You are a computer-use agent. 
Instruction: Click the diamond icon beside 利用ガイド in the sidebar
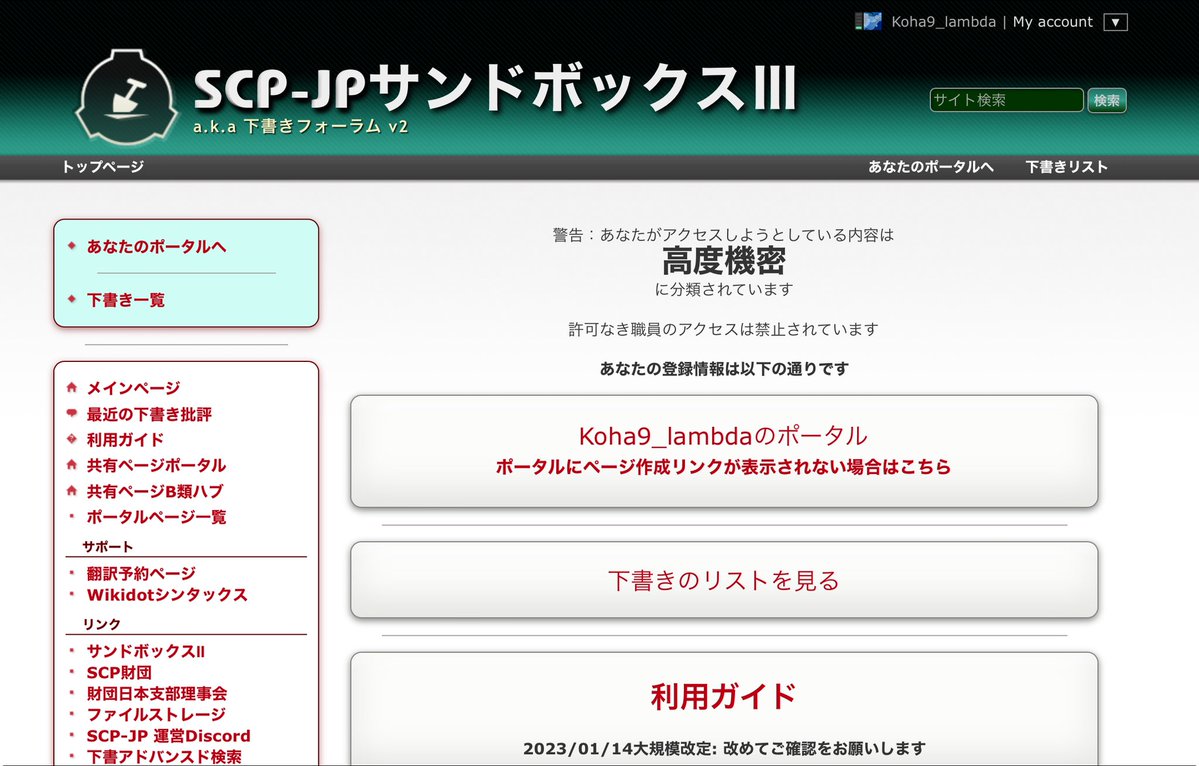72,439
